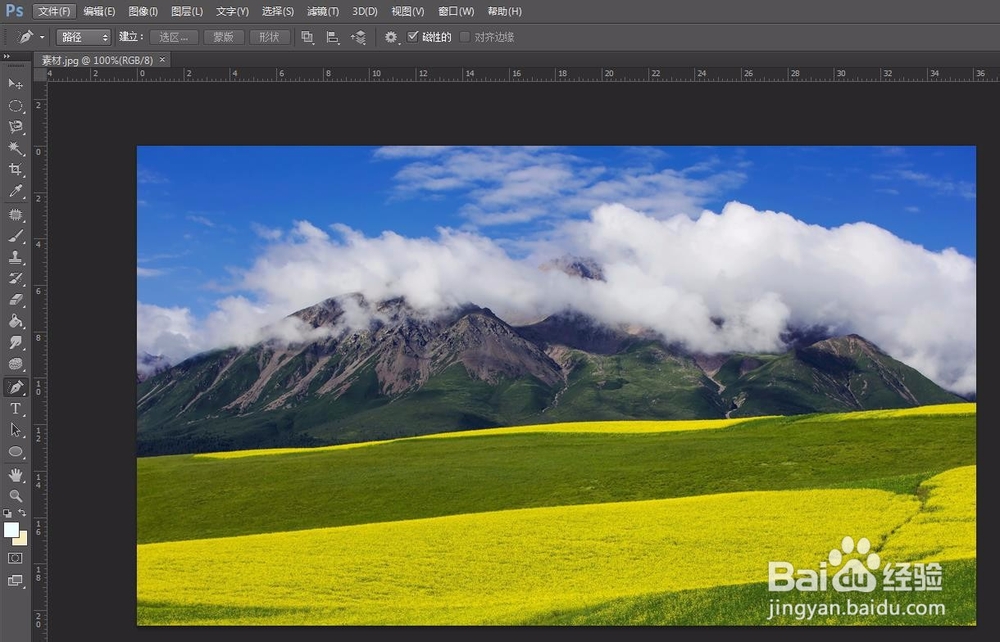Open gear settings in options bar

coord(391,38)
